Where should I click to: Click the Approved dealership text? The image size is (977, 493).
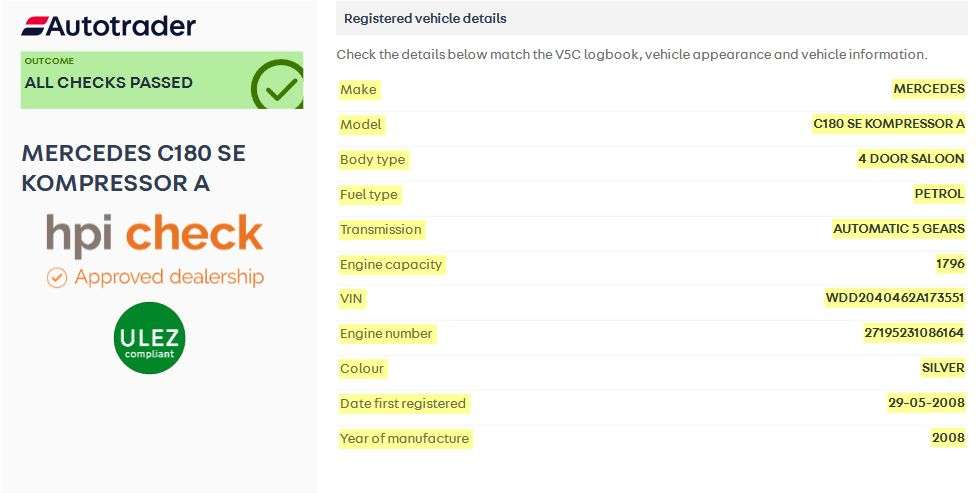169,277
